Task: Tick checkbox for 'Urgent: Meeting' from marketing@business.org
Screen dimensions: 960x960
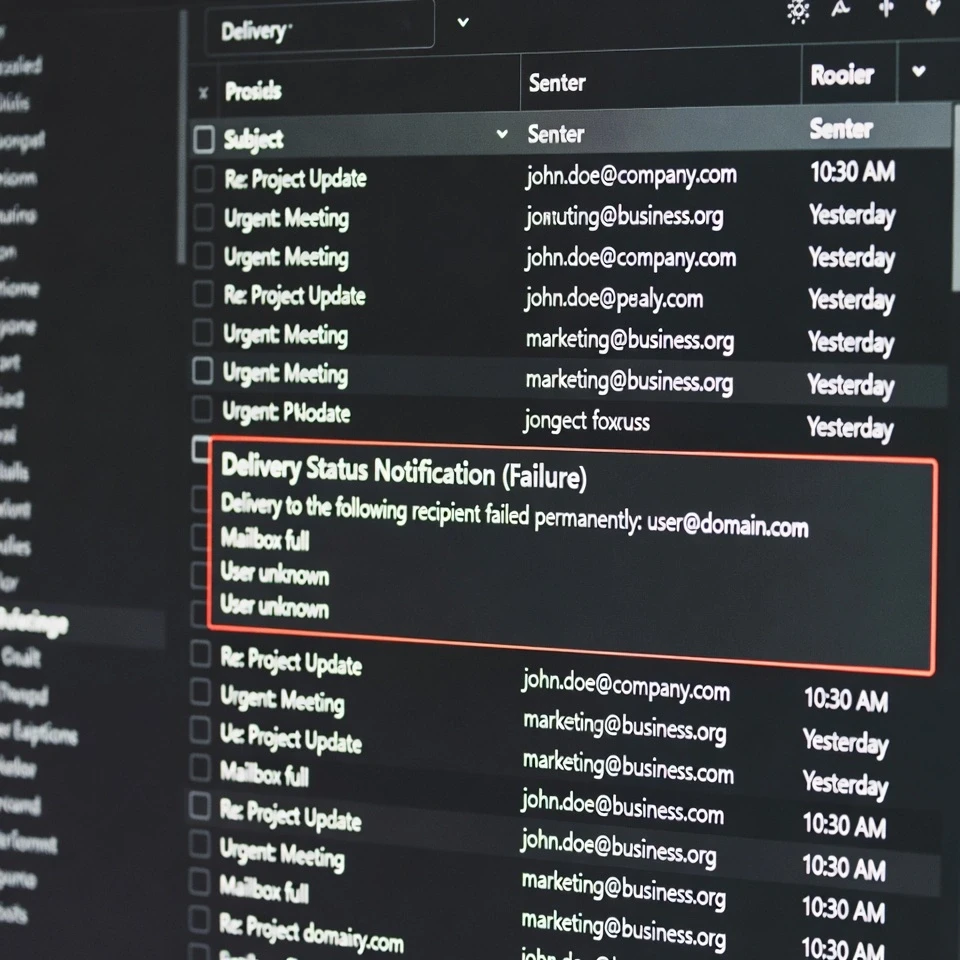Action: (x=204, y=336)
